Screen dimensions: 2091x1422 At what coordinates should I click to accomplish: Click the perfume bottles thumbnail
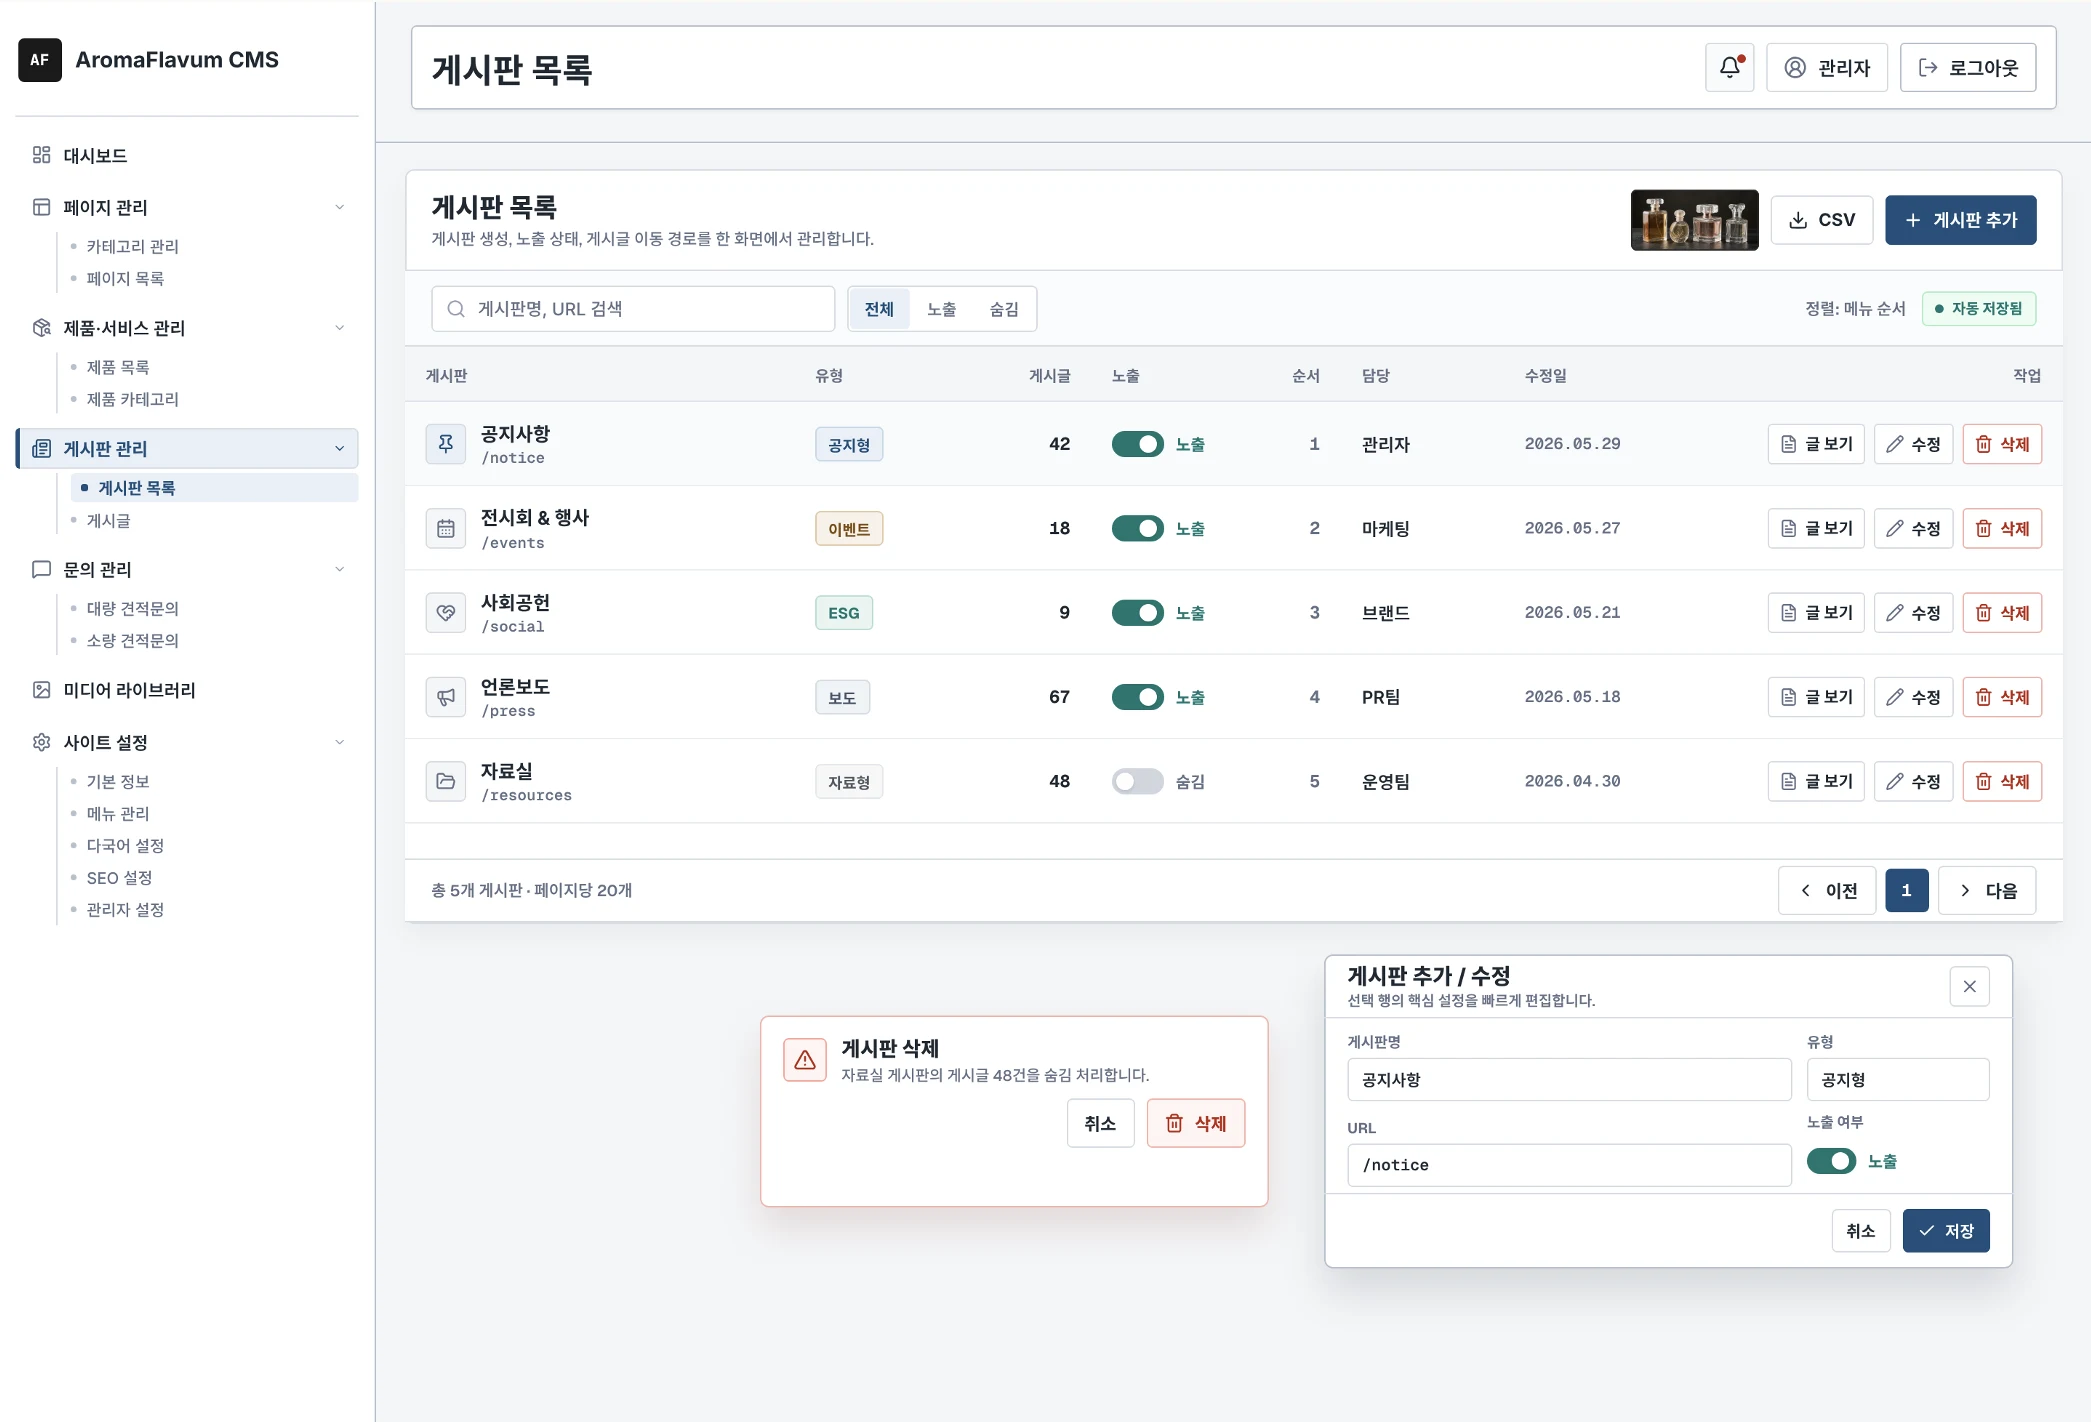[x=1694, y=220]
